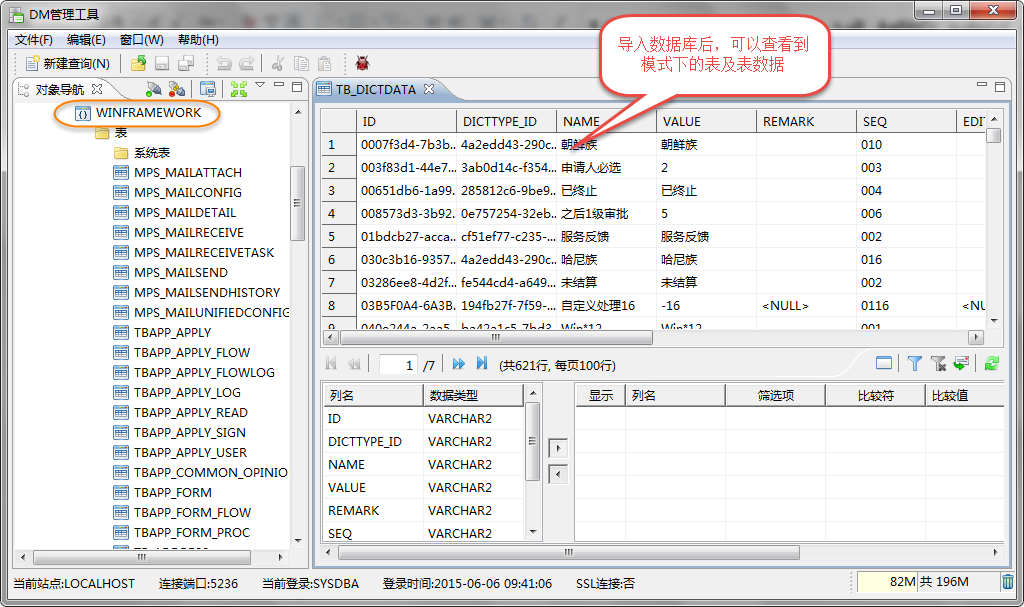The image size is (1024, 607).
Task: Click the undo arrow icon
Action: click(224, 63)
